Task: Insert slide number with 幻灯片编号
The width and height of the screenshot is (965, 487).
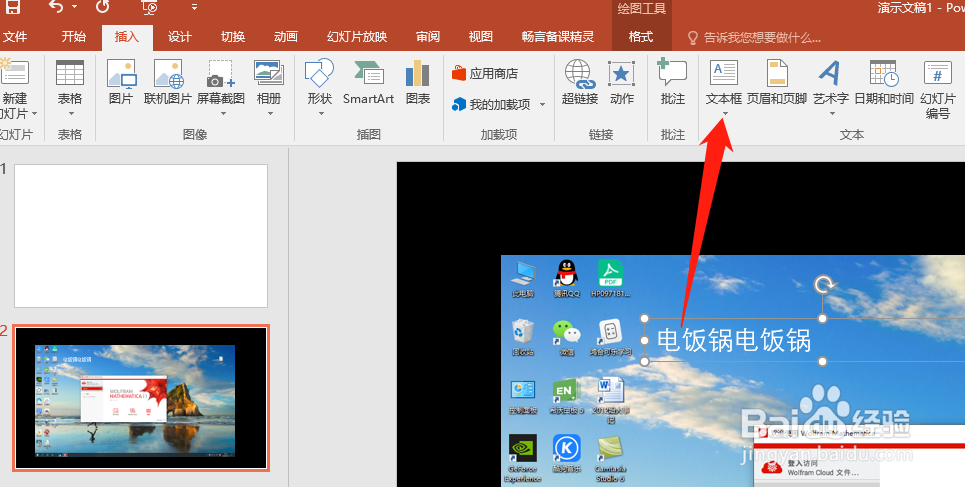Action: click(x=938, y=89)
